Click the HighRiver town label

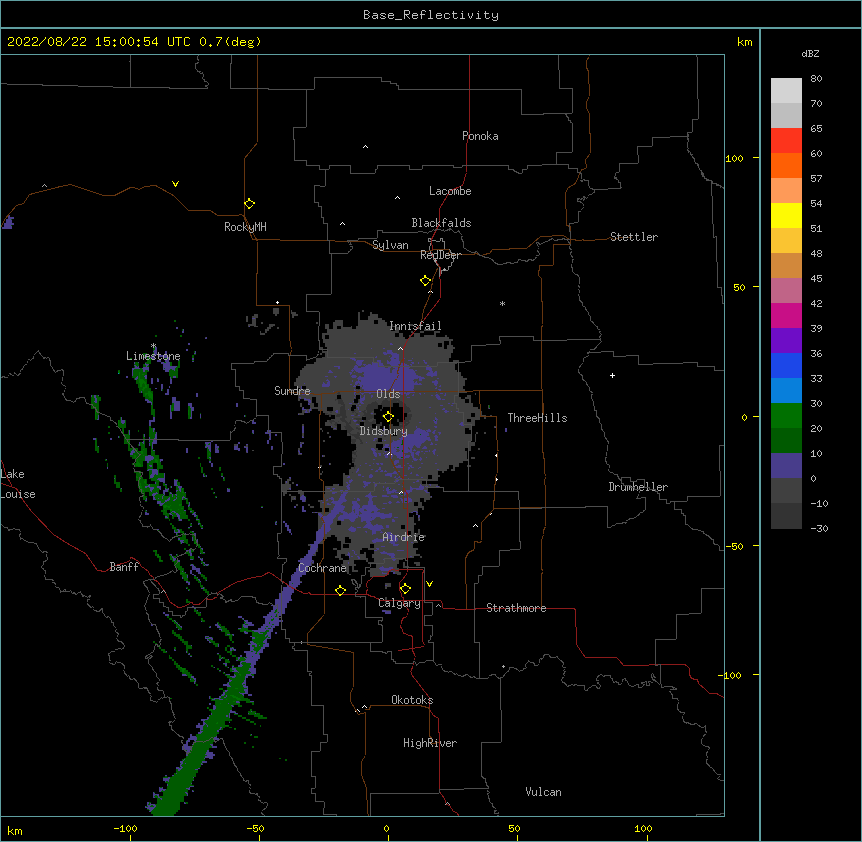[430, 743]
